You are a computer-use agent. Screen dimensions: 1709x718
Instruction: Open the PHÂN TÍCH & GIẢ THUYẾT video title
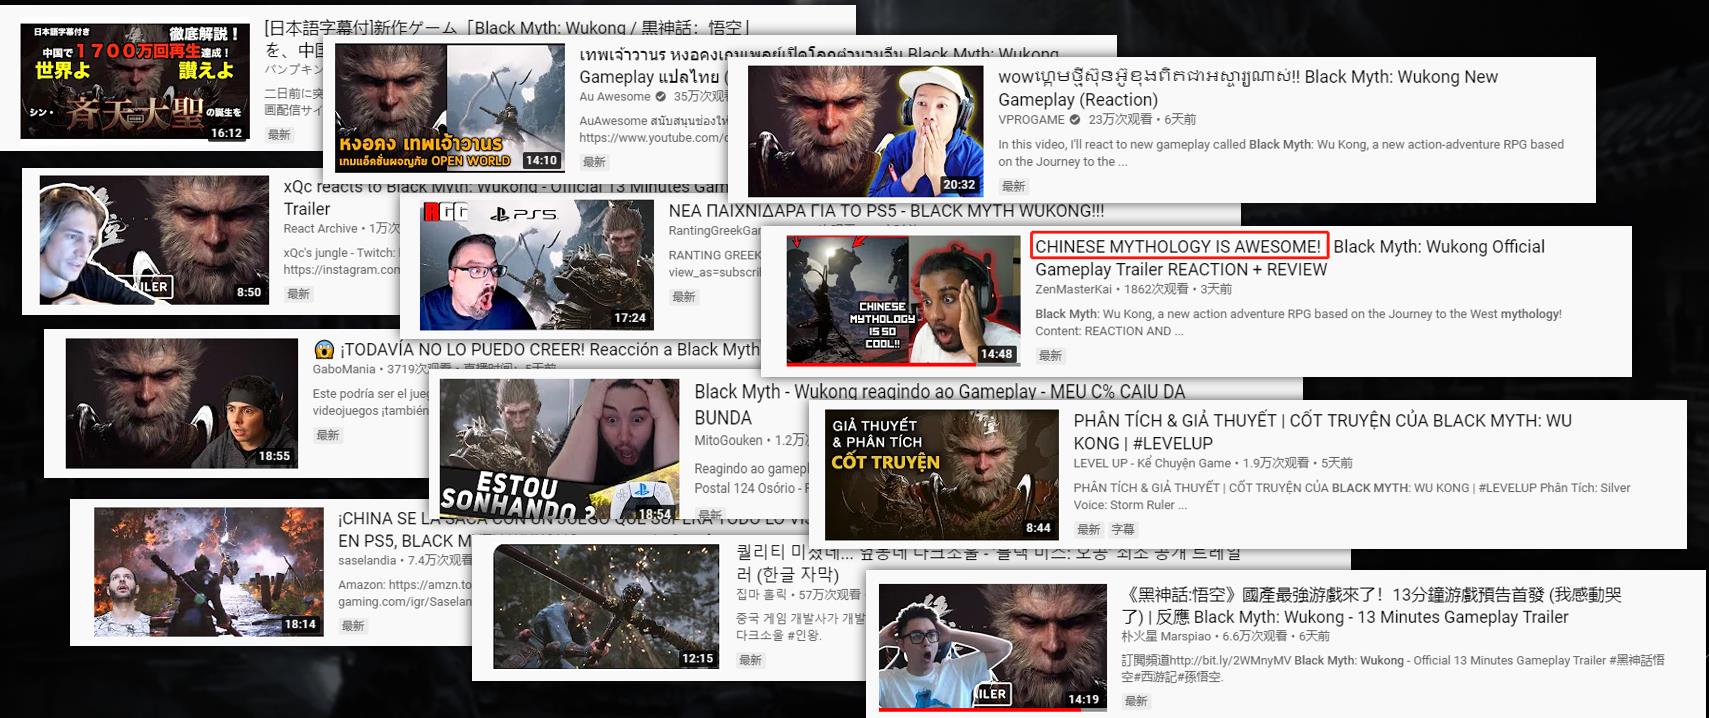click(x=1322, y=432)
